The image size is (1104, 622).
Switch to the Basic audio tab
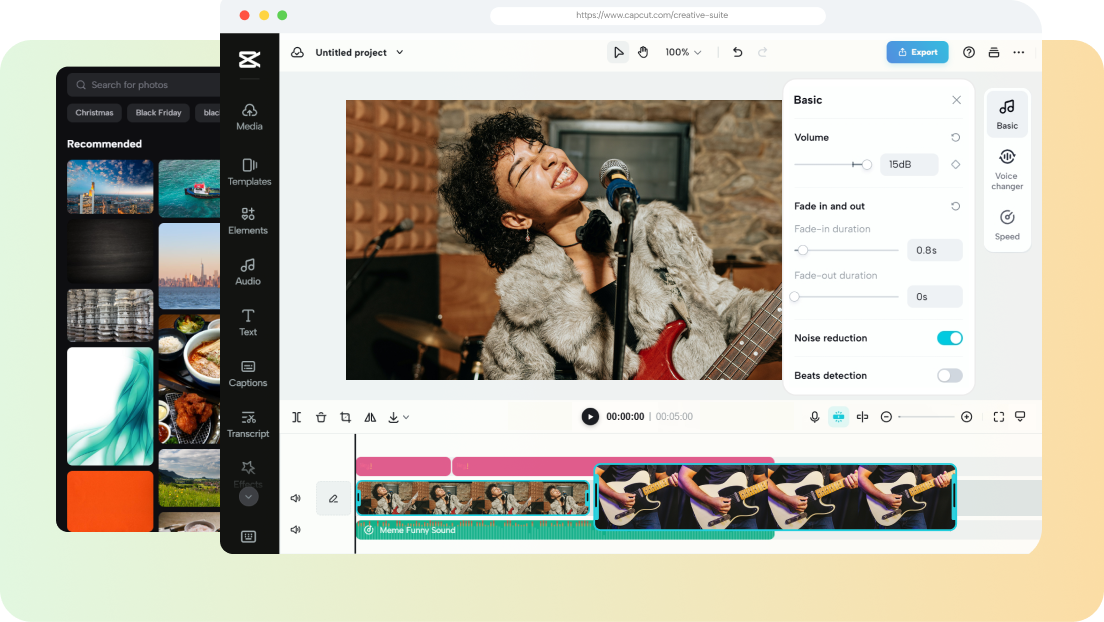tap(1007, 114)
